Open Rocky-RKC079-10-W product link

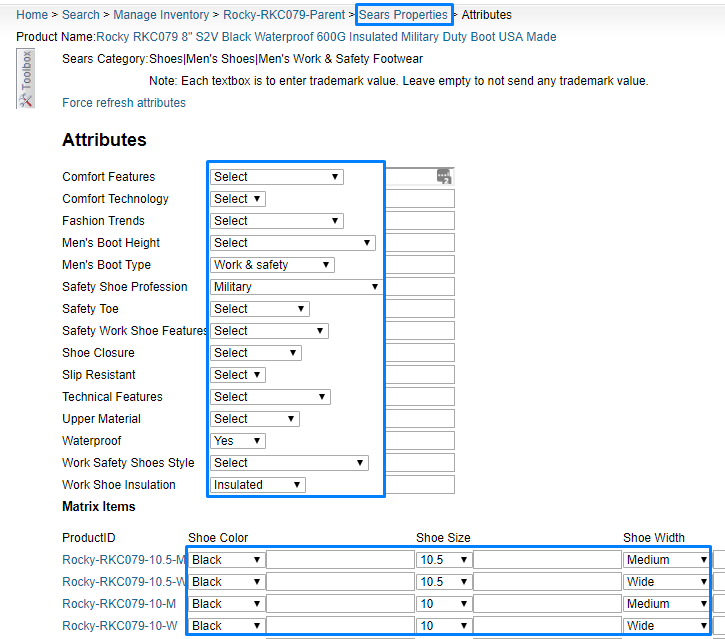120,626
